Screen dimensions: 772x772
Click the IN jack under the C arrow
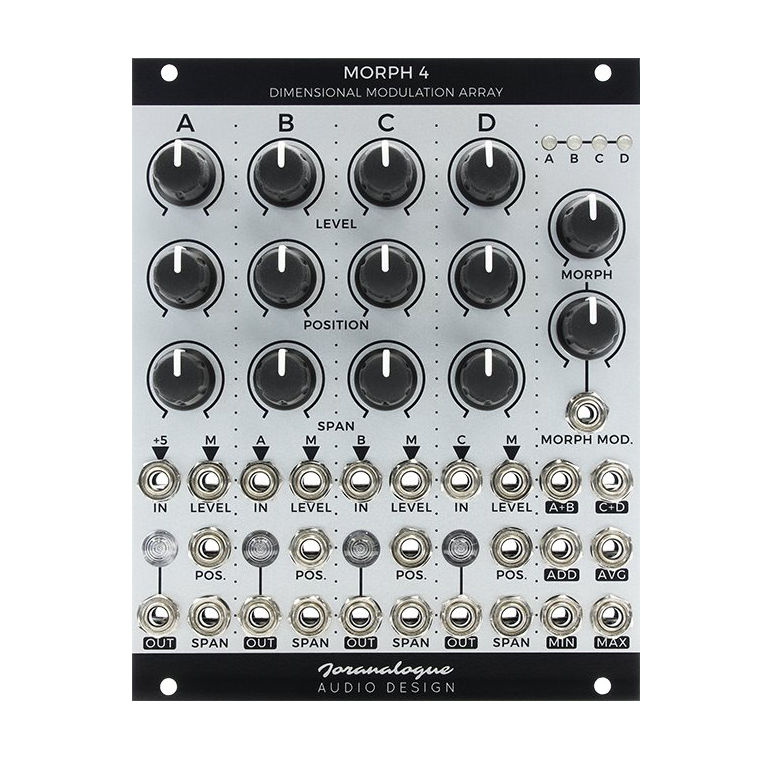pyautogui.click(x=461, y=480)
